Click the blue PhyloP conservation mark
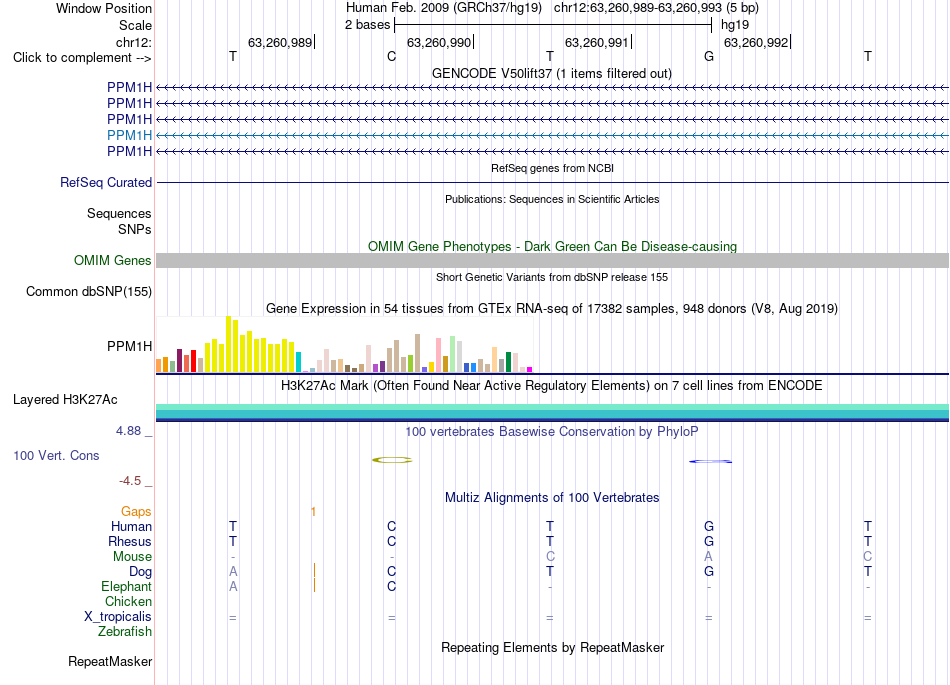Viewport: 950px width, 685px height. pyautogui.click(x=710, y=462)
